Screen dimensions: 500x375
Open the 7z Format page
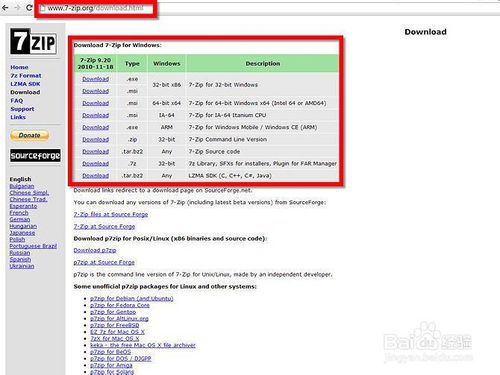coord(26,76)
